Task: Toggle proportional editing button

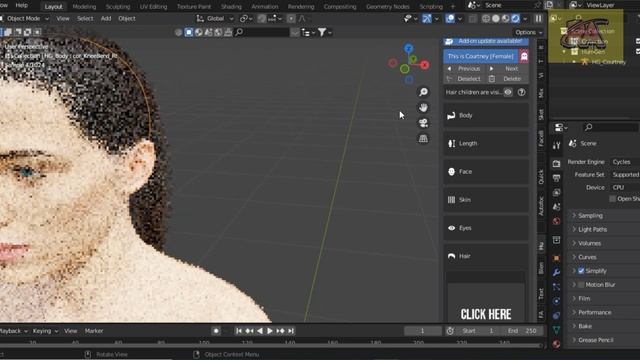Action: (291, 18)
